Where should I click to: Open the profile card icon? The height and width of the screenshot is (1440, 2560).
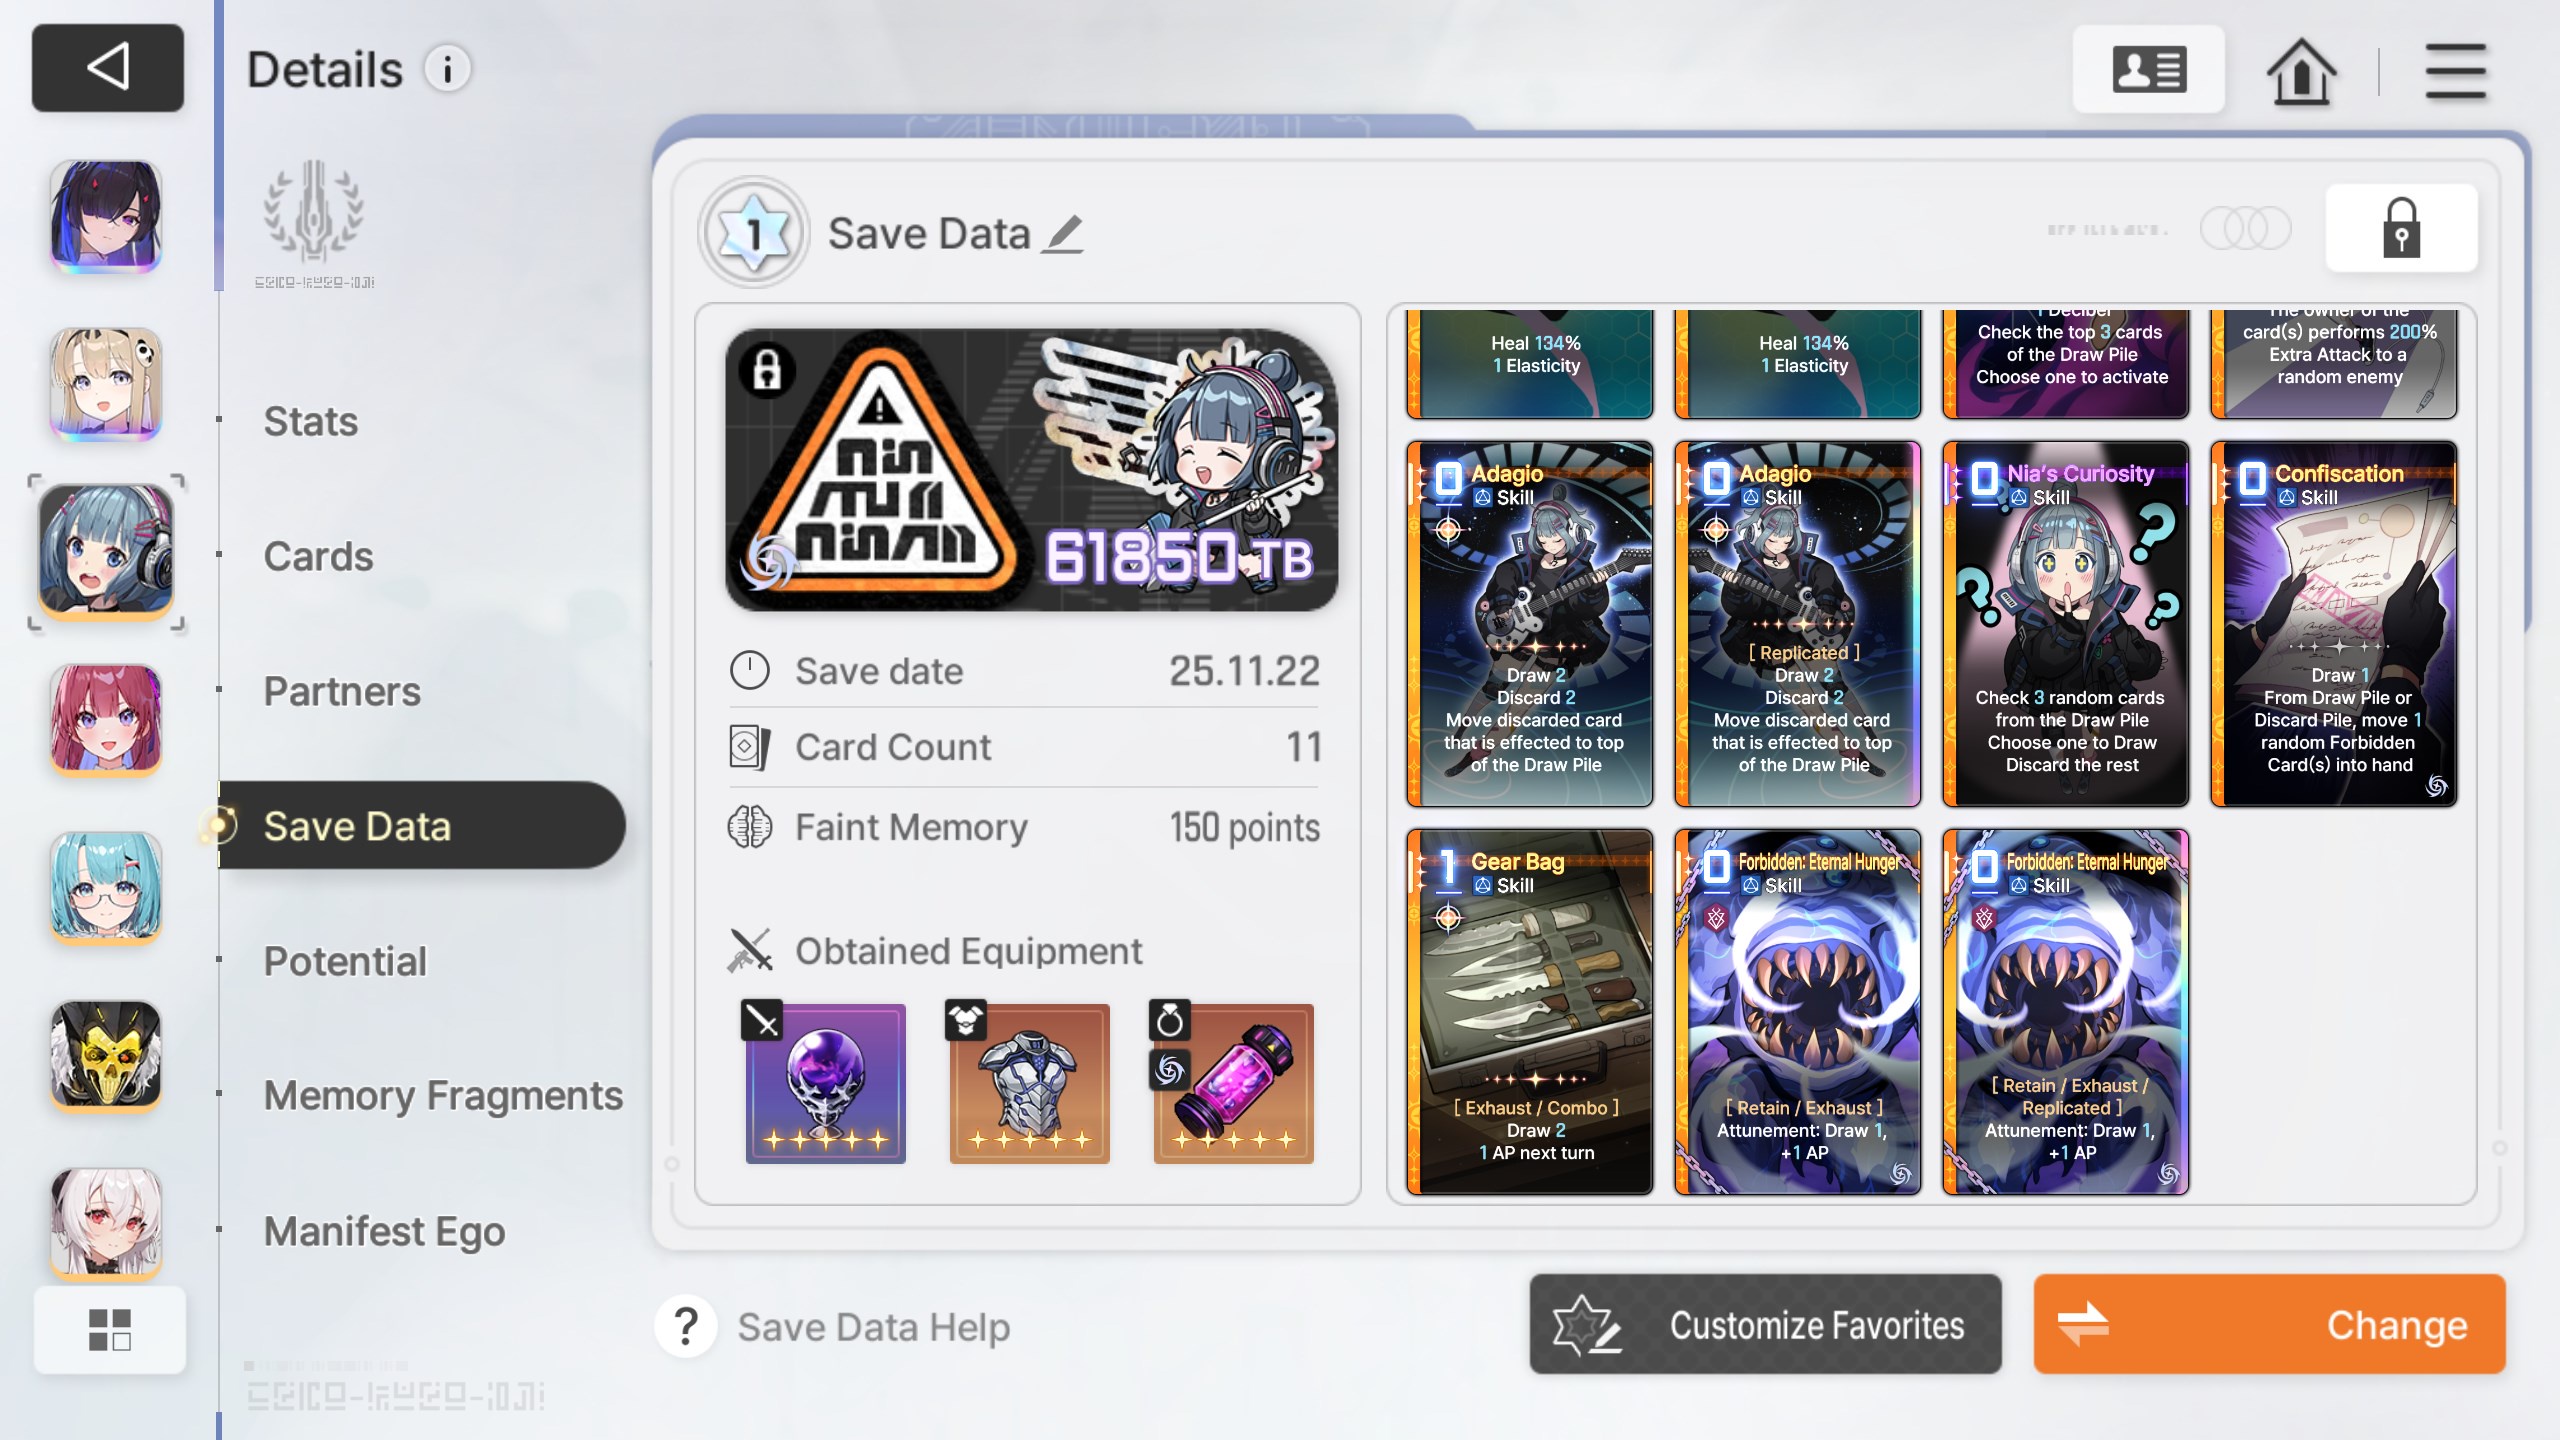pos(2149,70)
